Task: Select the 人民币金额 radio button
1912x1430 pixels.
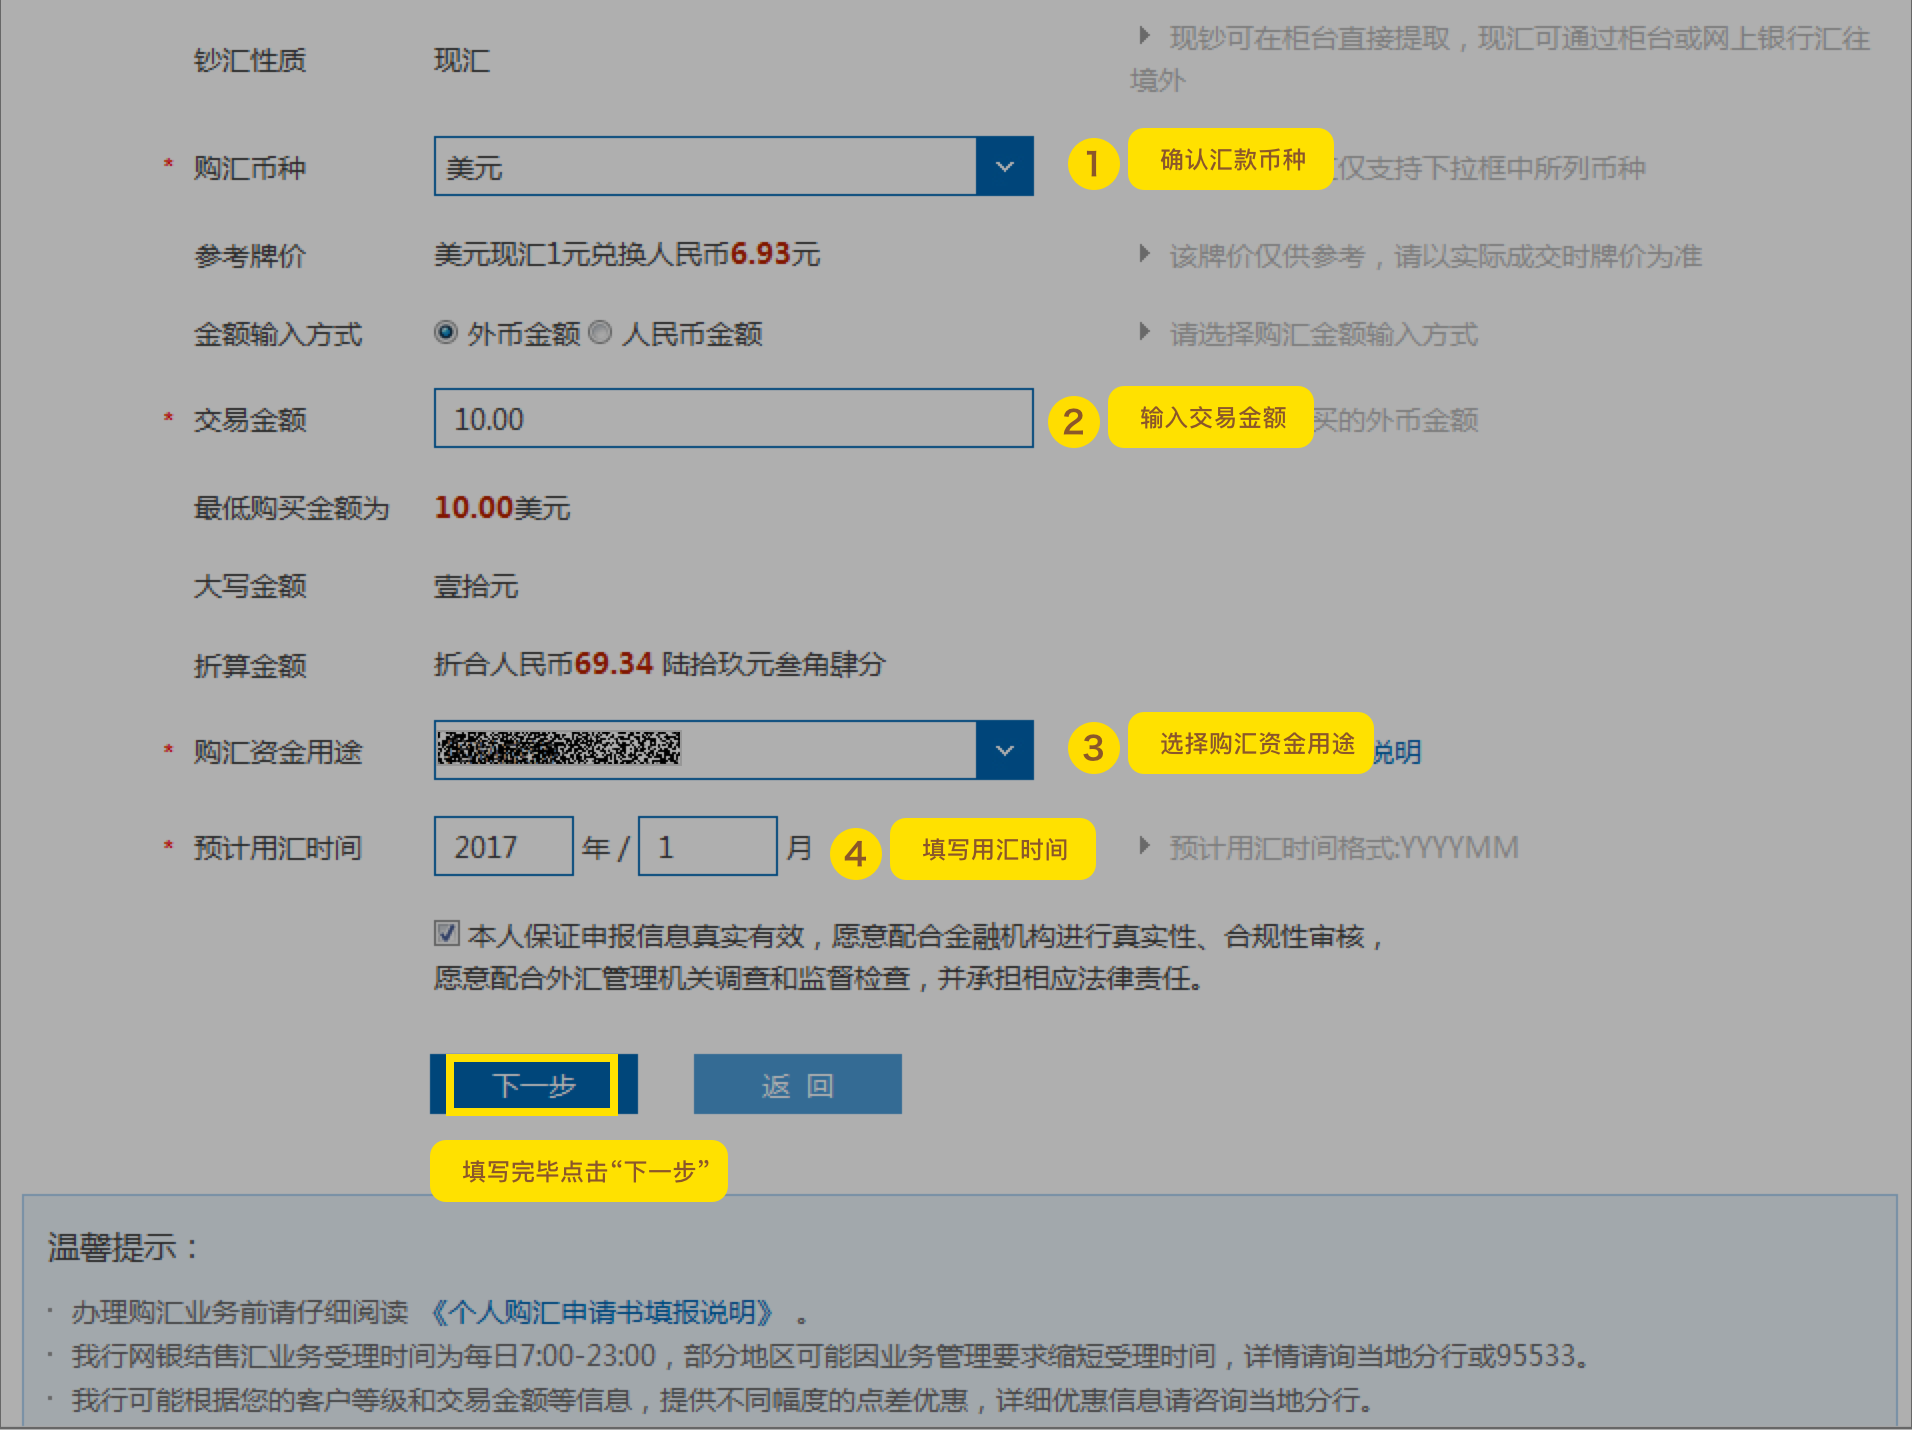Action: [600, 332]
